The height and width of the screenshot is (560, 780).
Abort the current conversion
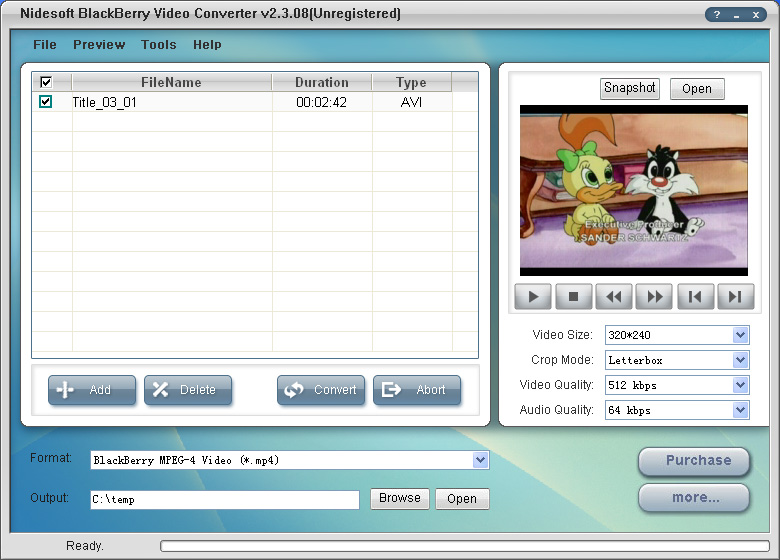pos(417,390)
